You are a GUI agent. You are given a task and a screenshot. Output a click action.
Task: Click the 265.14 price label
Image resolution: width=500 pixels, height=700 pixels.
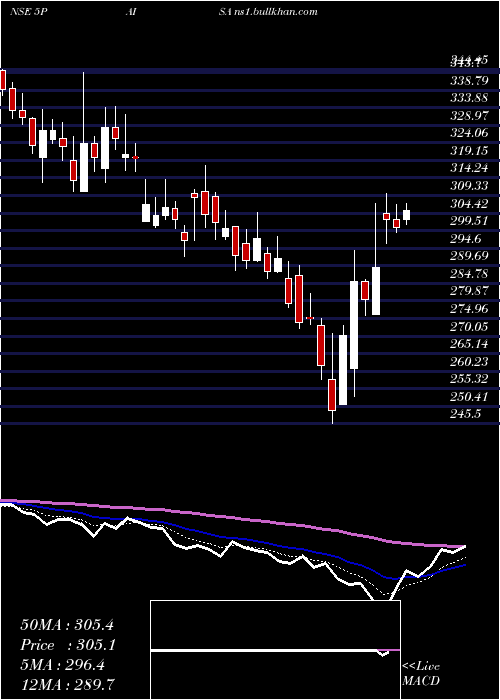coord(469,344)
